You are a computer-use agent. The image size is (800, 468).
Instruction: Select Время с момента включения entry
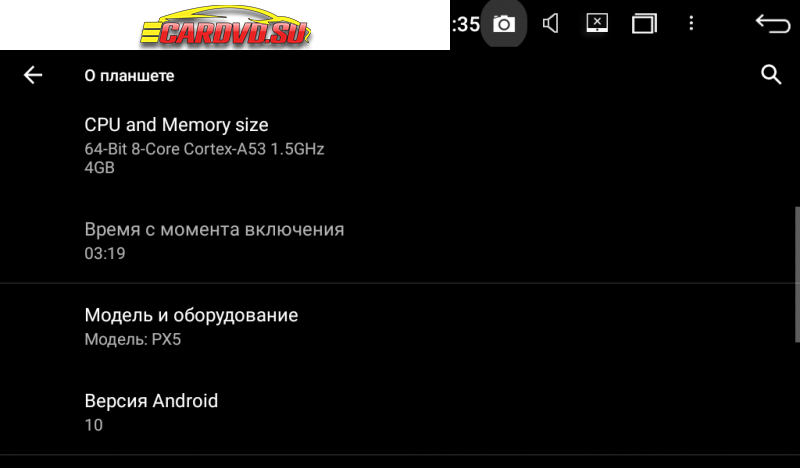click(400, 240)
